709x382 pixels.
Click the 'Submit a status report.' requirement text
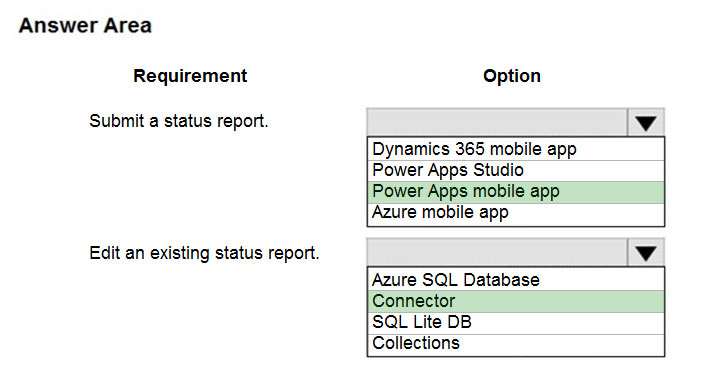click(179, 121)
